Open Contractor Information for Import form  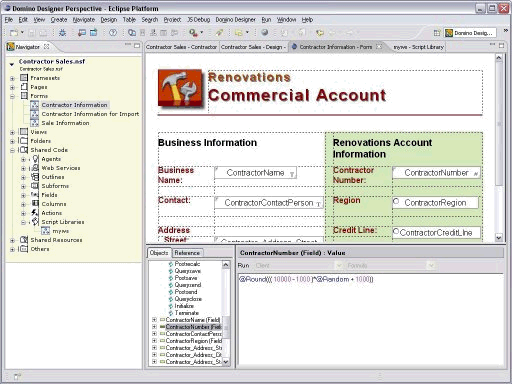90,114
